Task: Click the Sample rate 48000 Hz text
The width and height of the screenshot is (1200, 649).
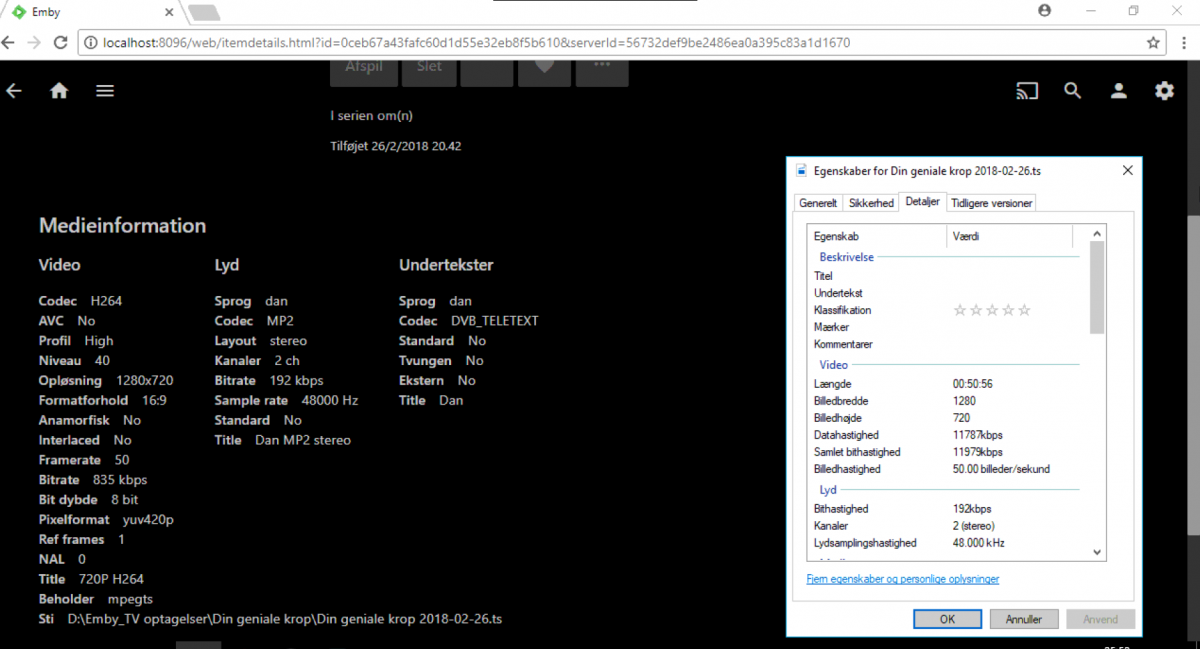Action: [x=286, y=400]
